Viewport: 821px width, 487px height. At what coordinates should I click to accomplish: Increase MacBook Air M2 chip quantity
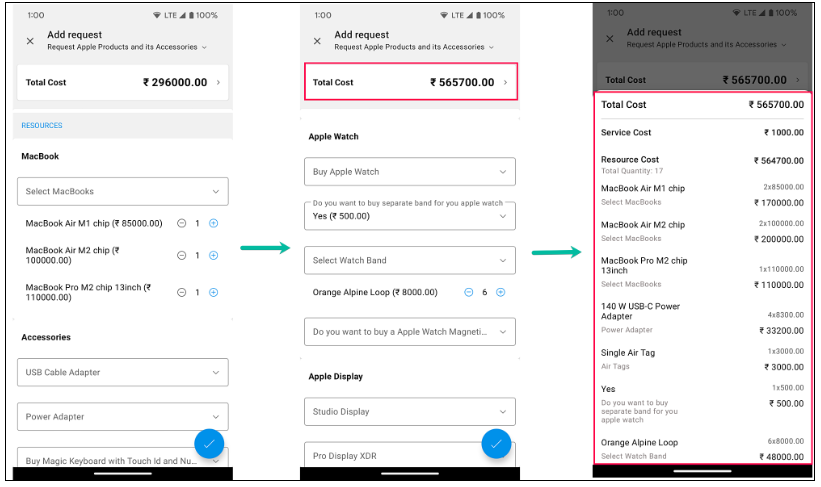click(214, 256)
